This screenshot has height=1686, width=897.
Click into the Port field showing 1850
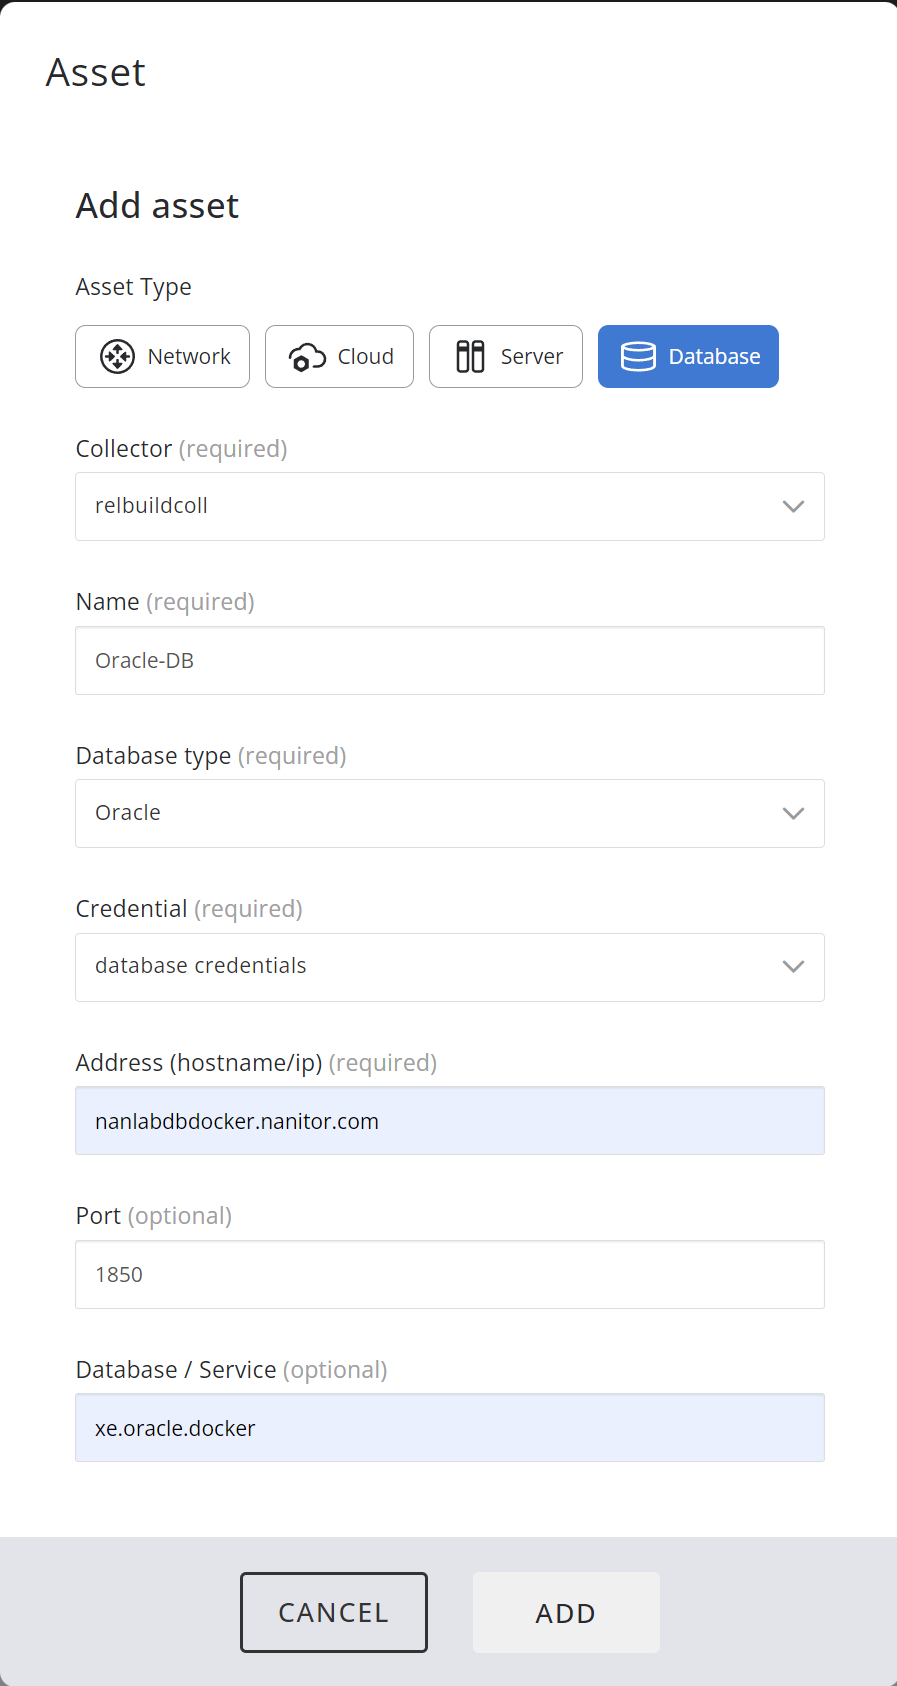point(449,1274)
